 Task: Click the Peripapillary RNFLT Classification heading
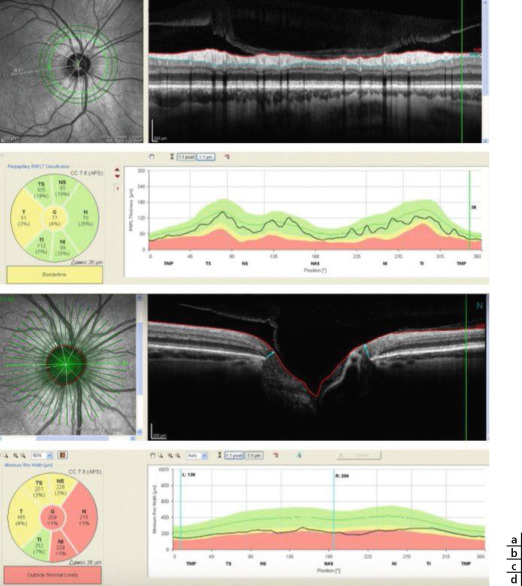click(39, 166)
